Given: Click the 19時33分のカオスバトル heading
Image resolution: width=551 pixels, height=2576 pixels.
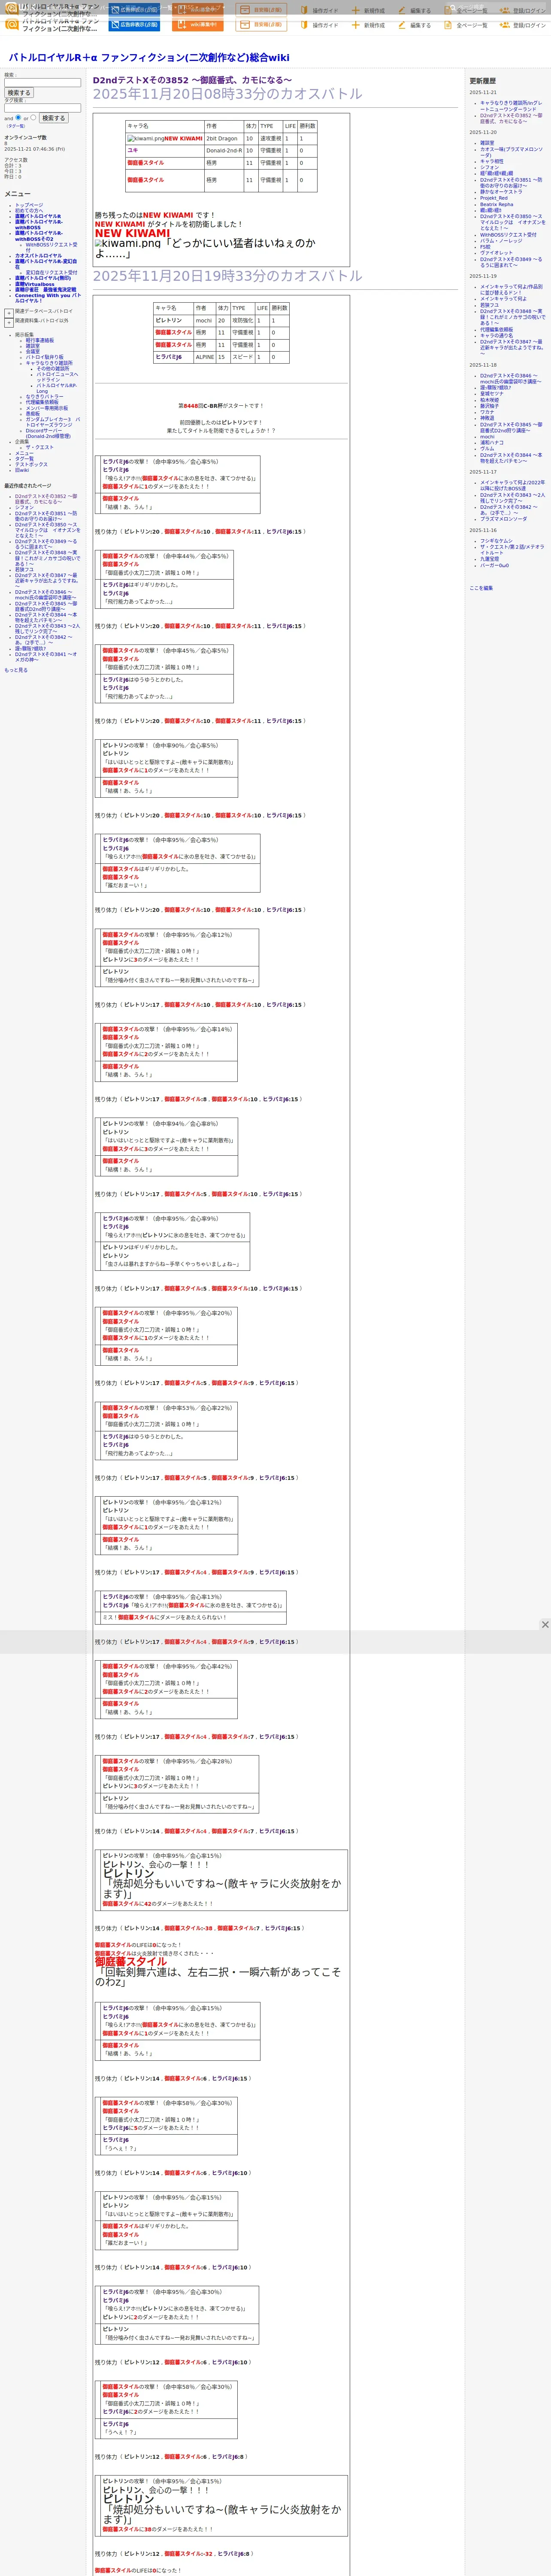Looking at the screenshot, I should (x=228, y=276).
